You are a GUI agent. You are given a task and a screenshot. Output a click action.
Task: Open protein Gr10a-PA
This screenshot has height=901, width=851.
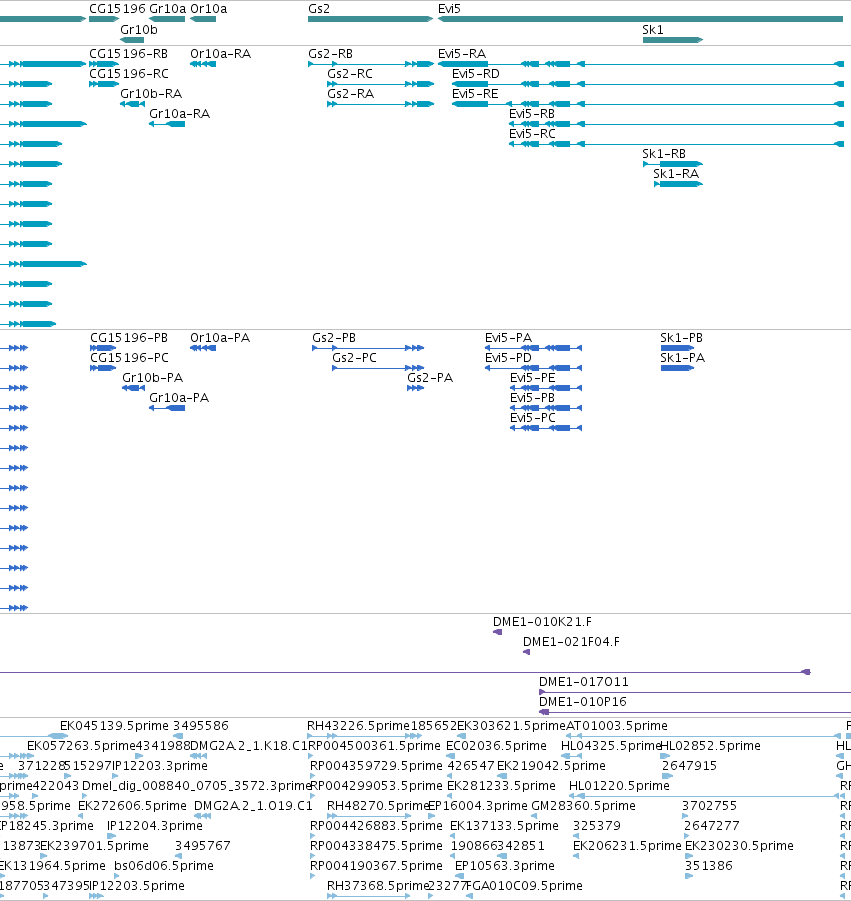tap(179, 398)
